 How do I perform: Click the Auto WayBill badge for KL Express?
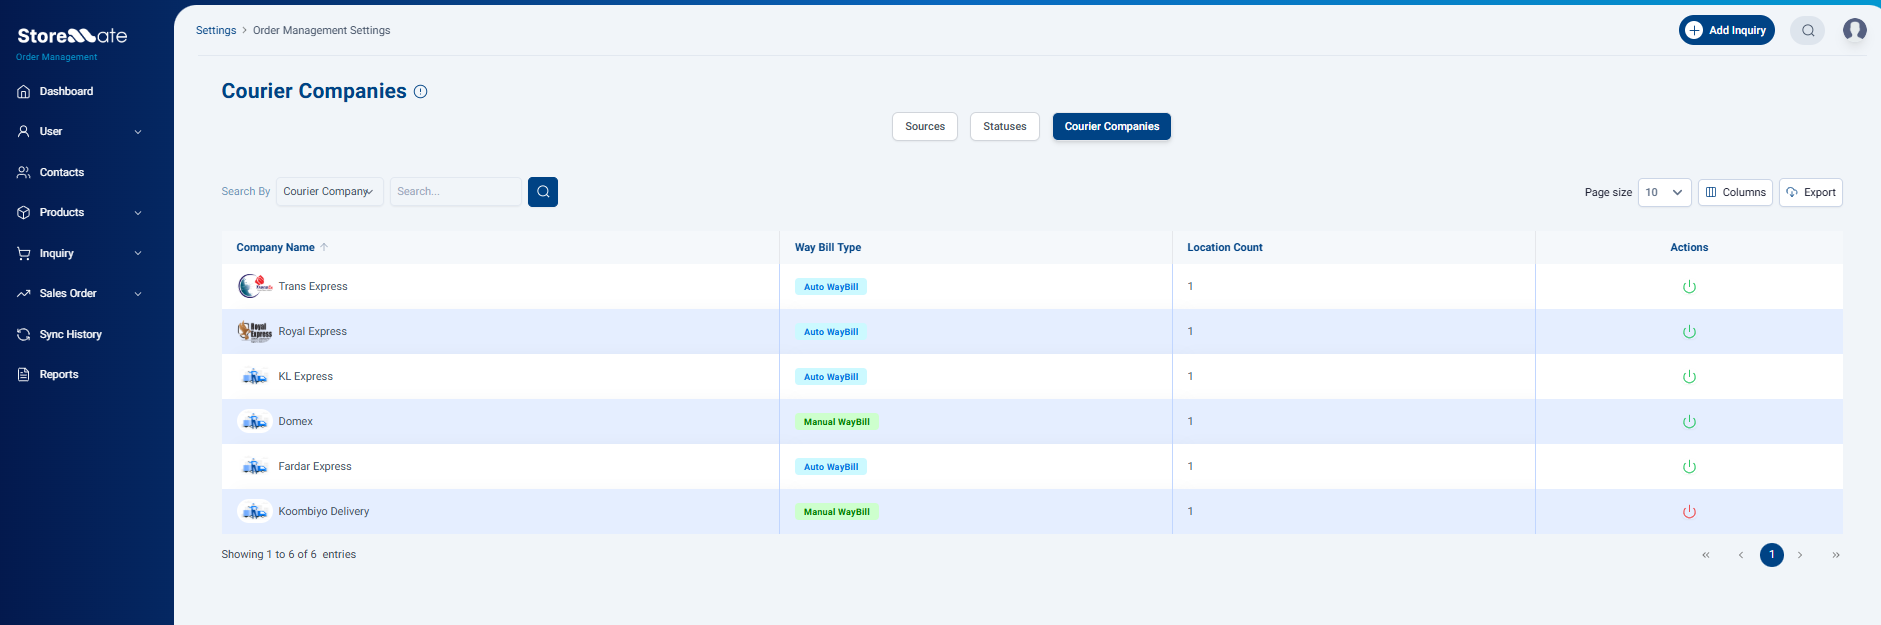point(831,377)
